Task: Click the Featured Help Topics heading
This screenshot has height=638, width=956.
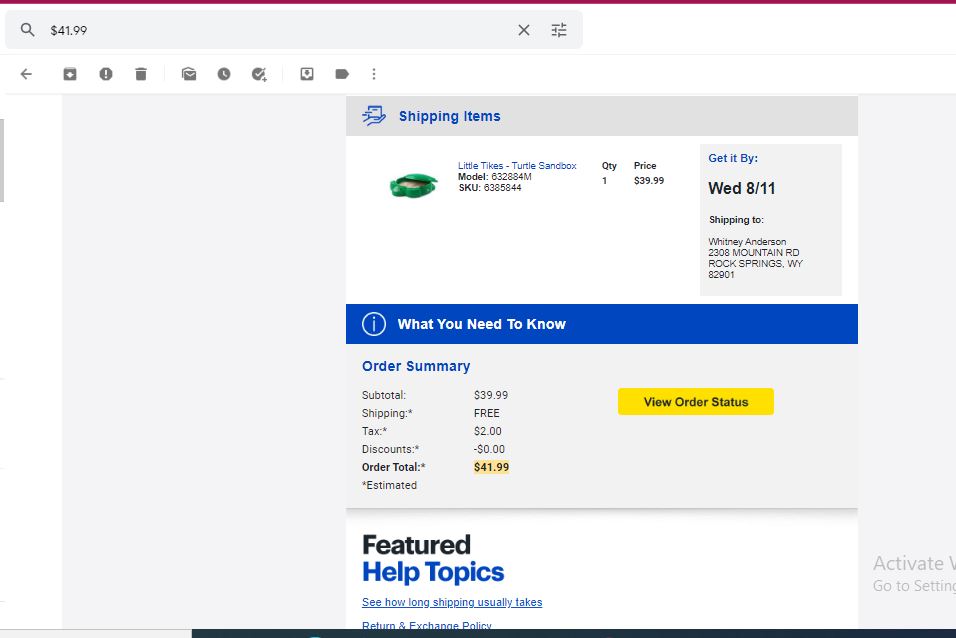Action: pos(433,559)
